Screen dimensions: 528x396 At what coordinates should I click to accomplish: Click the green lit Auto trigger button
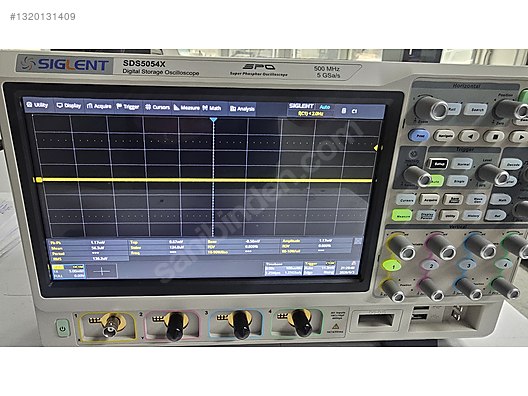coord(436,181)
